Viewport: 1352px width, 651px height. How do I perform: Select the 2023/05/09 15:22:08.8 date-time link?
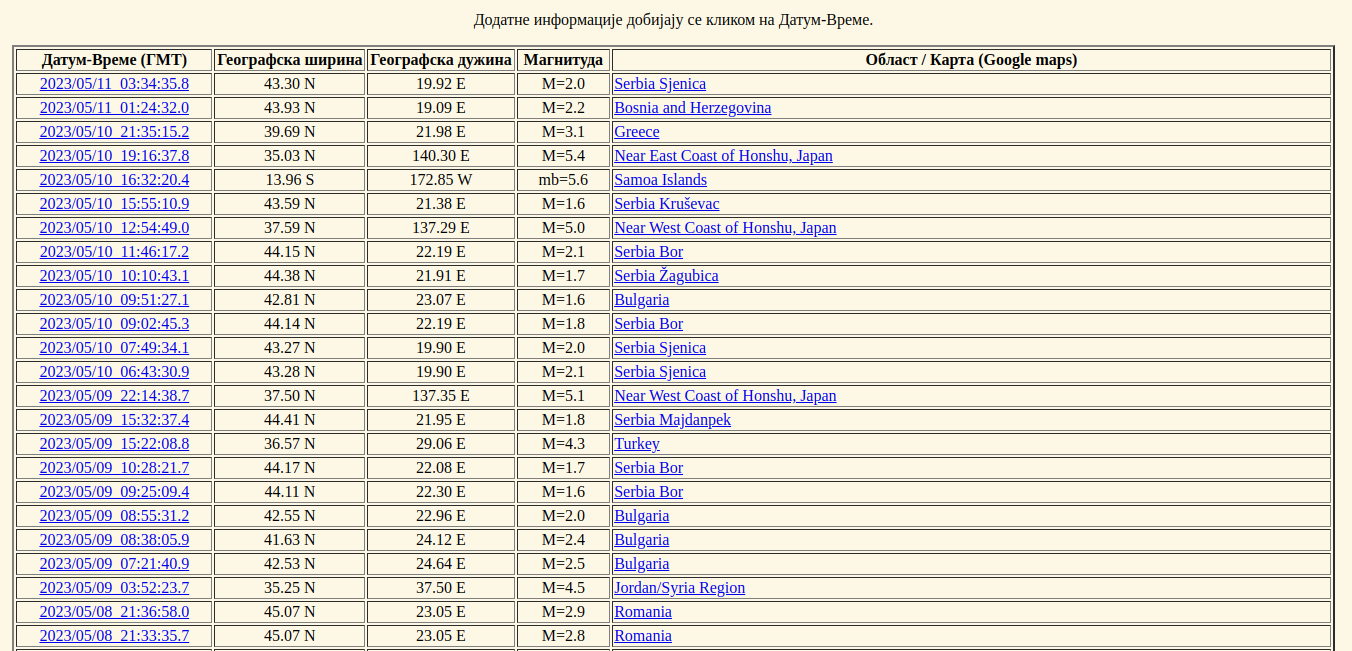tap(114, 444)
